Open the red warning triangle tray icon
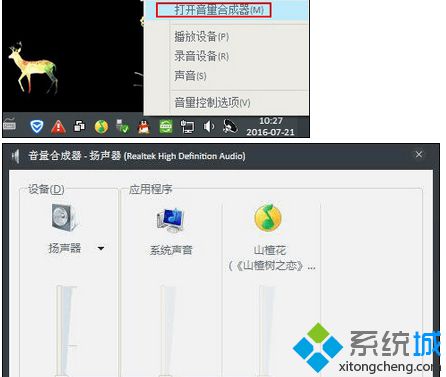Viewport: 446px width, 377px height. pyautogui.click(x=58, y=127)
